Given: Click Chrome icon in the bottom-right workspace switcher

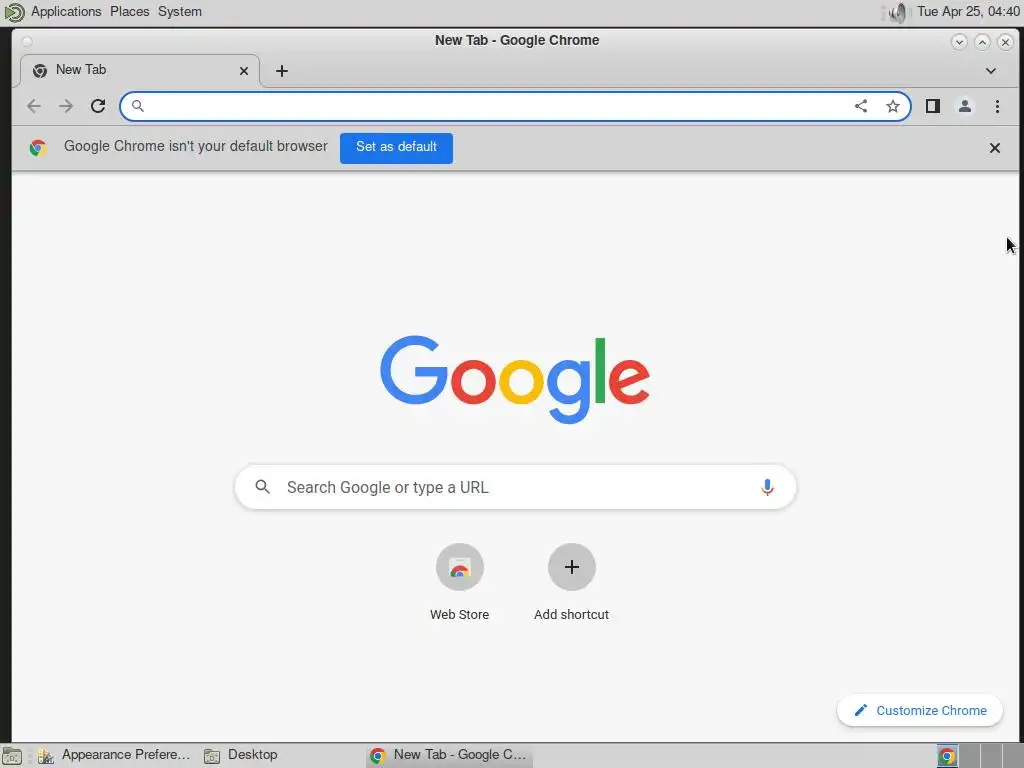Looking at the screenshot, I should 947,756.
